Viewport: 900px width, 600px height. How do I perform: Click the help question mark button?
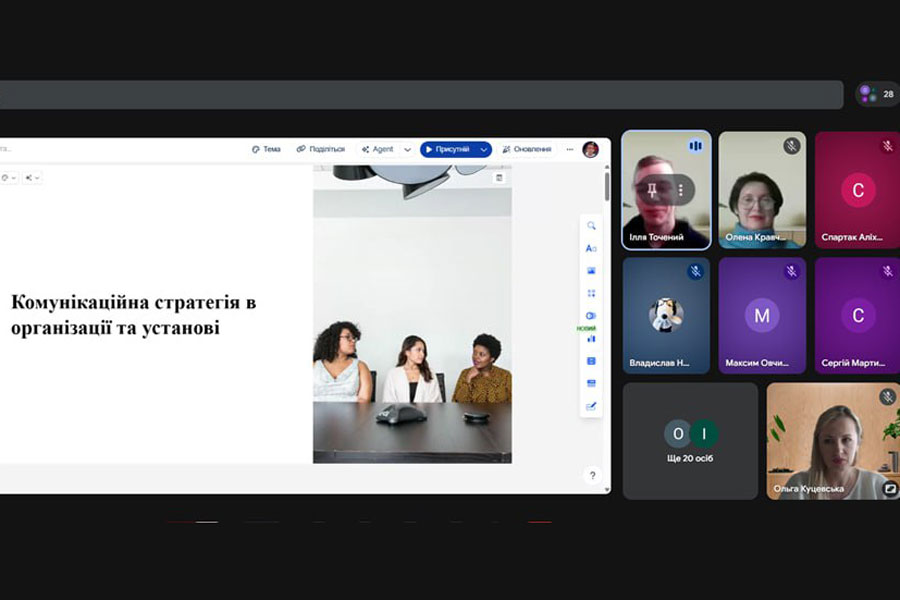(592, 476)
